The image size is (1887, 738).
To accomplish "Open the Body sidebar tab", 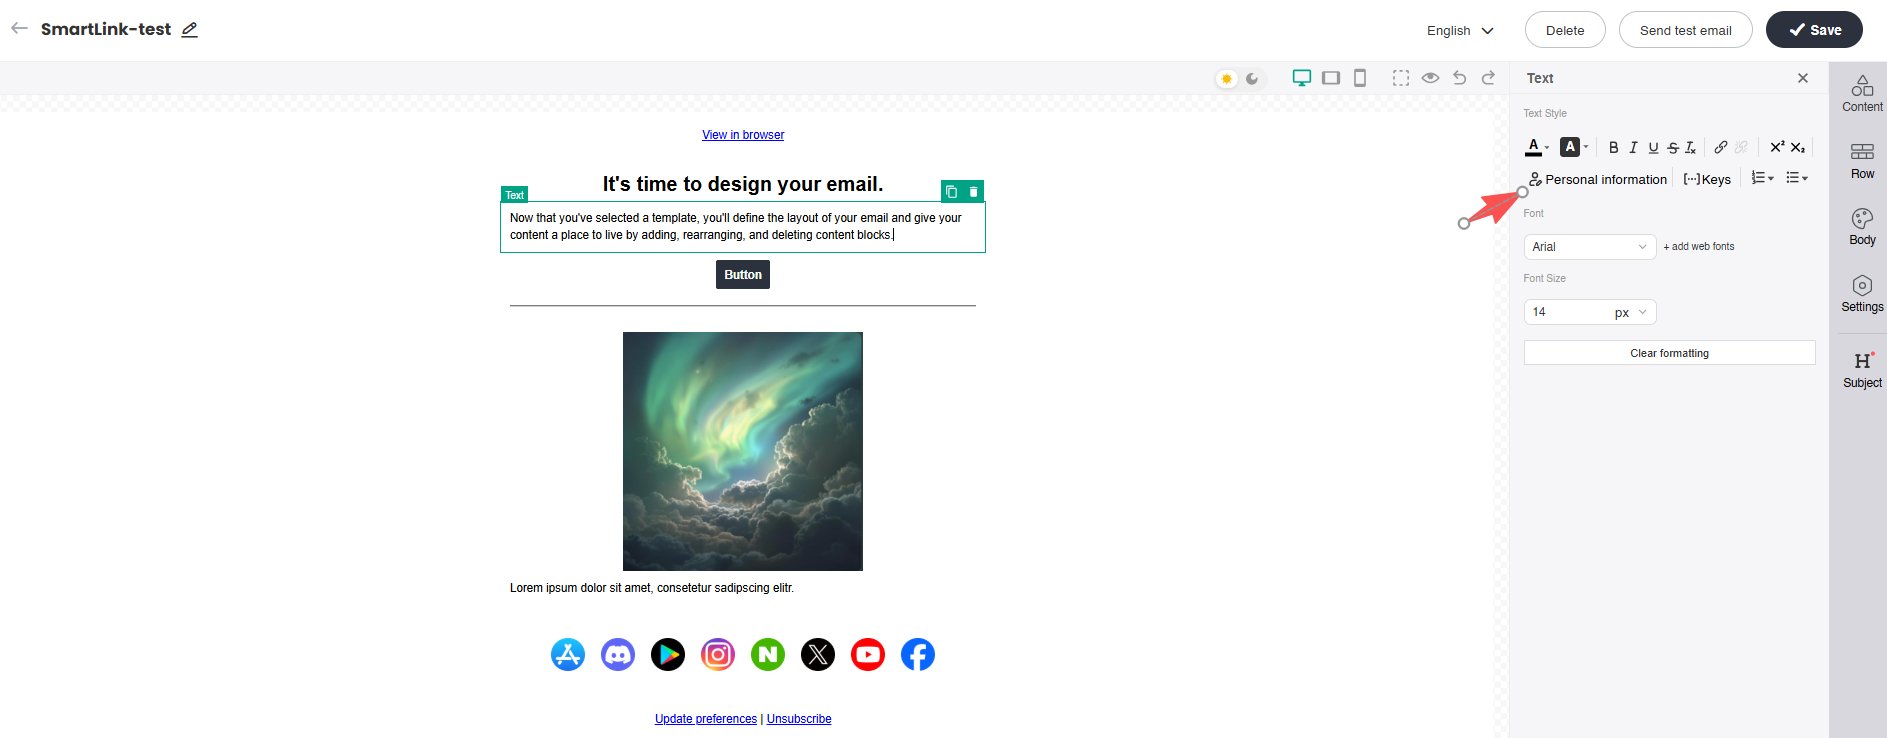I will pos(1862,226).
